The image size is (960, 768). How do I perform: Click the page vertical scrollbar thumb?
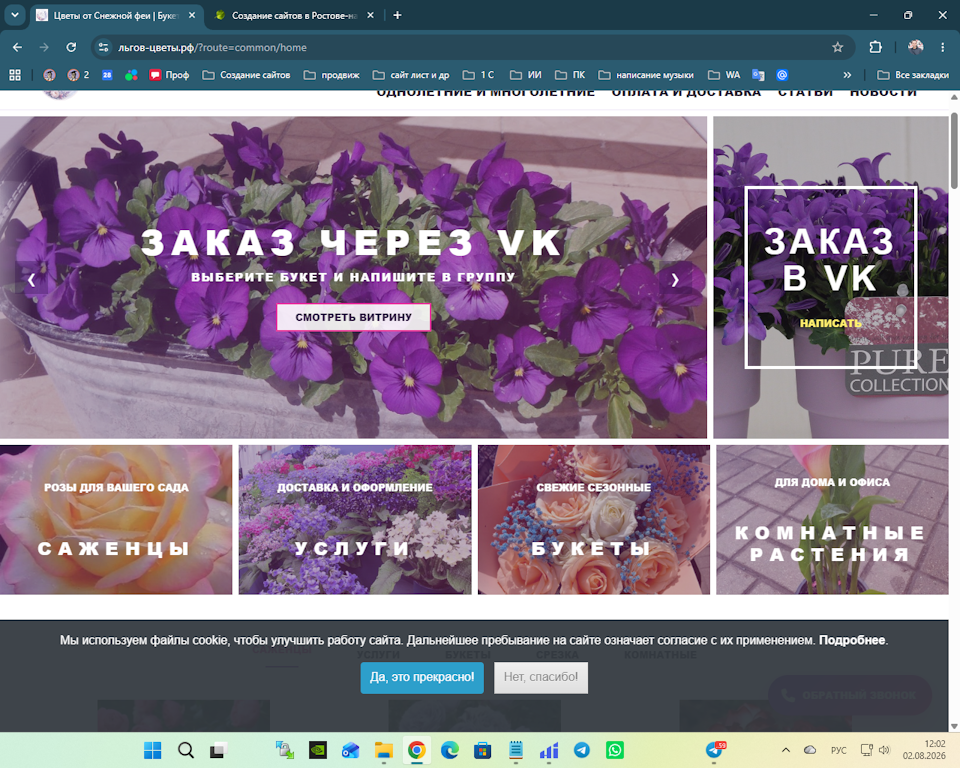pyautogui.click(x=954, y=150)
